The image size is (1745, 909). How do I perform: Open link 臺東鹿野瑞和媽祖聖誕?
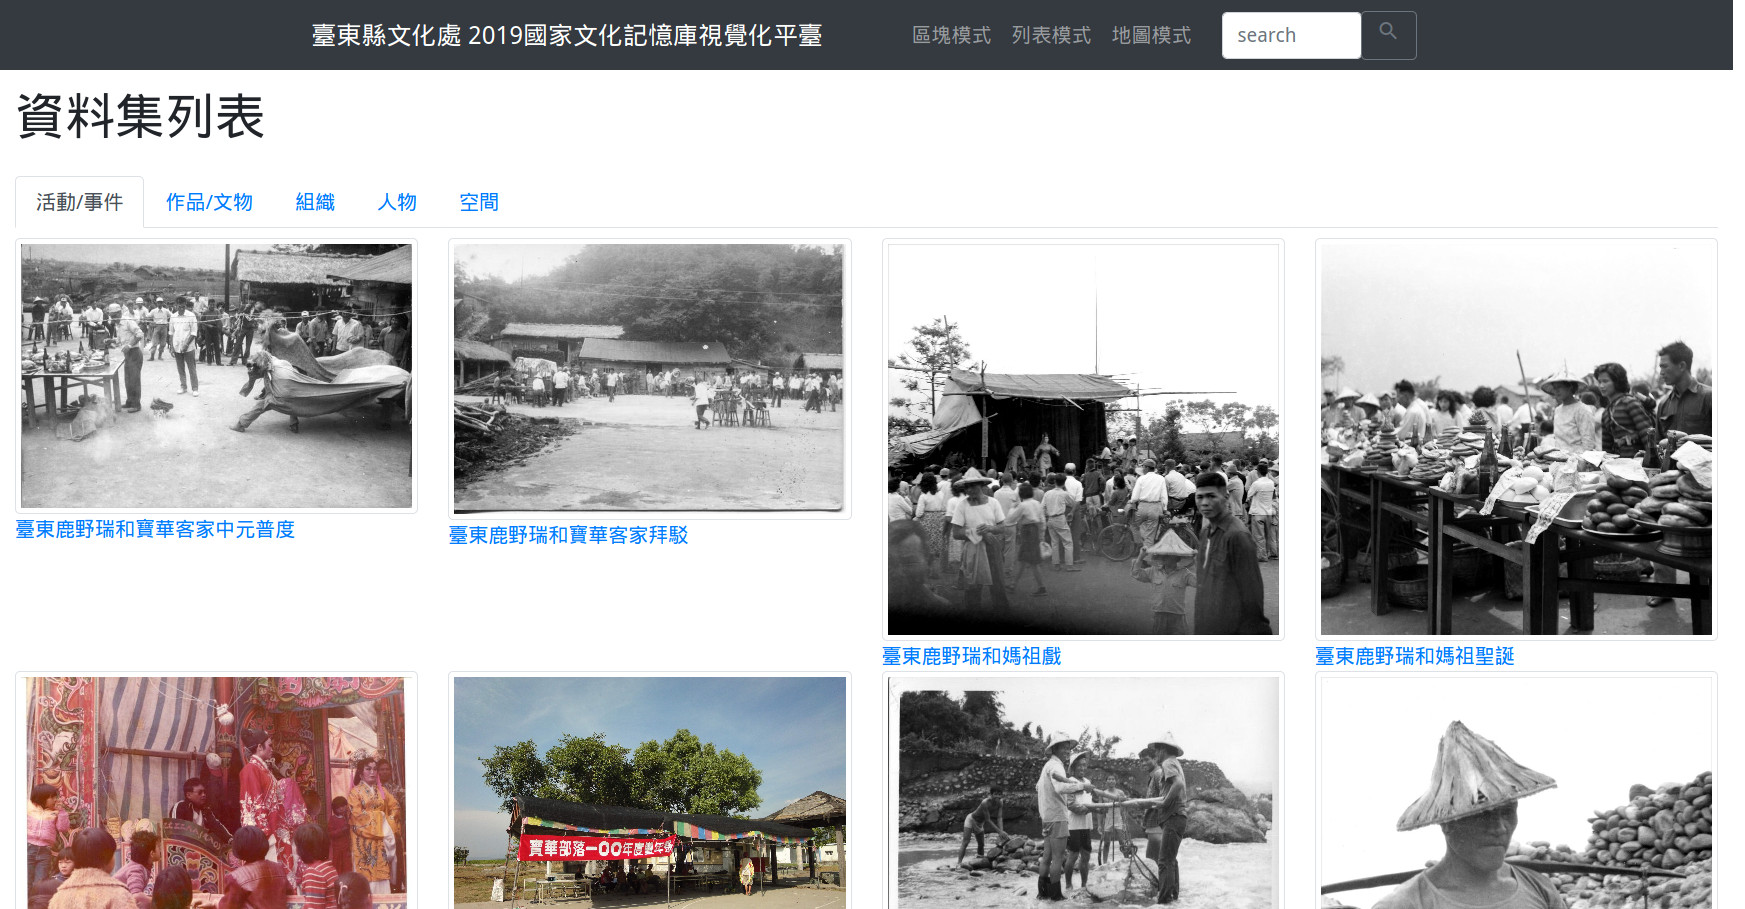point(1414,657)
